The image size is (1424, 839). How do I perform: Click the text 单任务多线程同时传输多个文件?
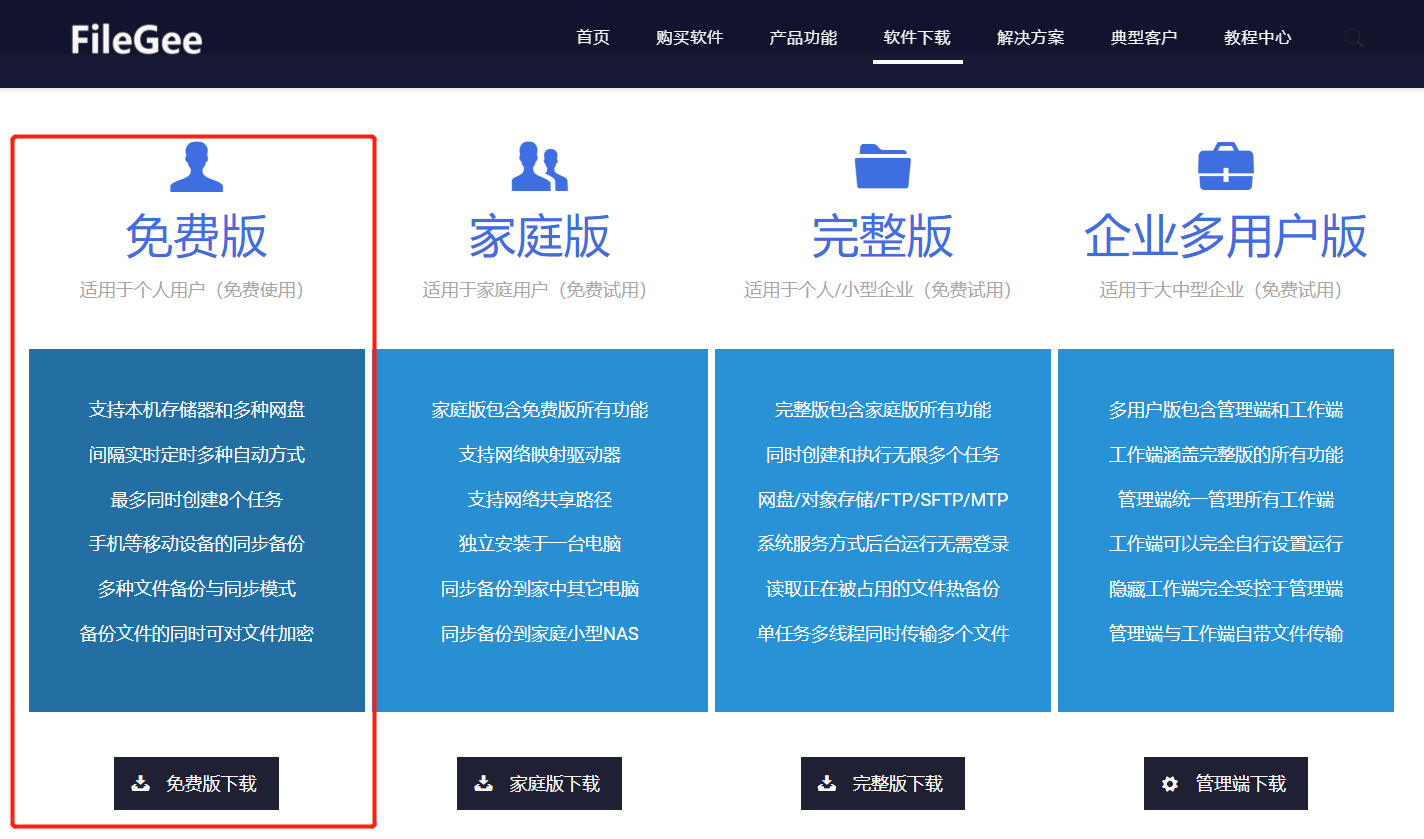(x=883, y=634)
